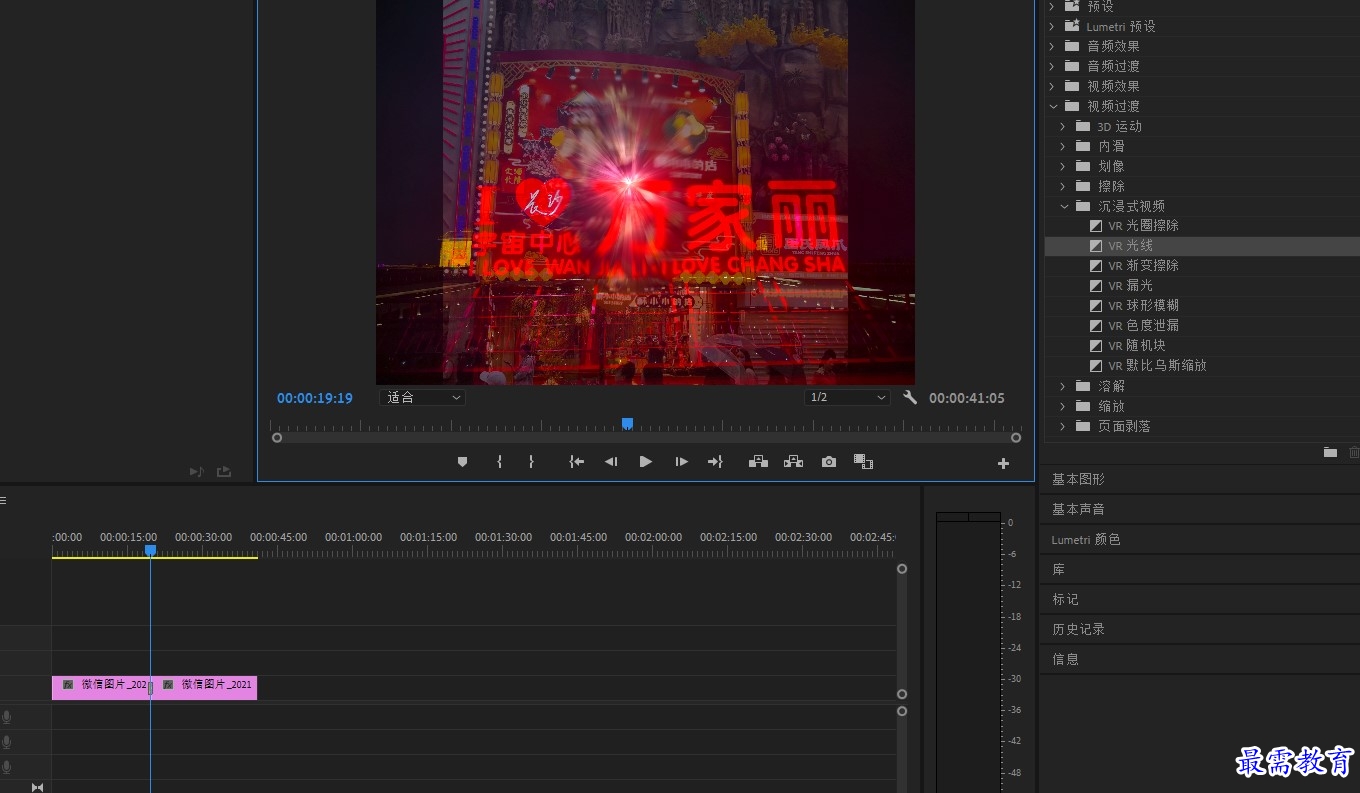
Task: Open Program monitor settings wrench
Action: pos(909,397)
